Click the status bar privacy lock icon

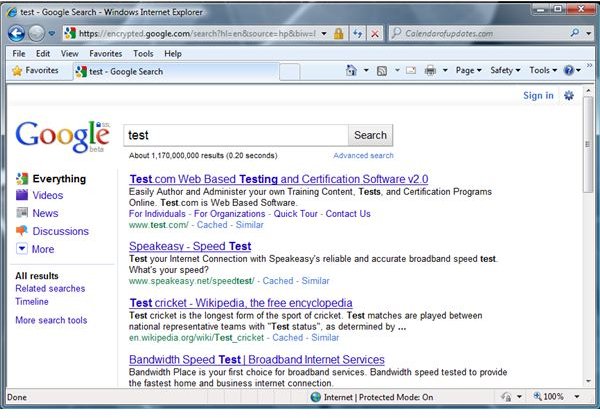(506, 397)
